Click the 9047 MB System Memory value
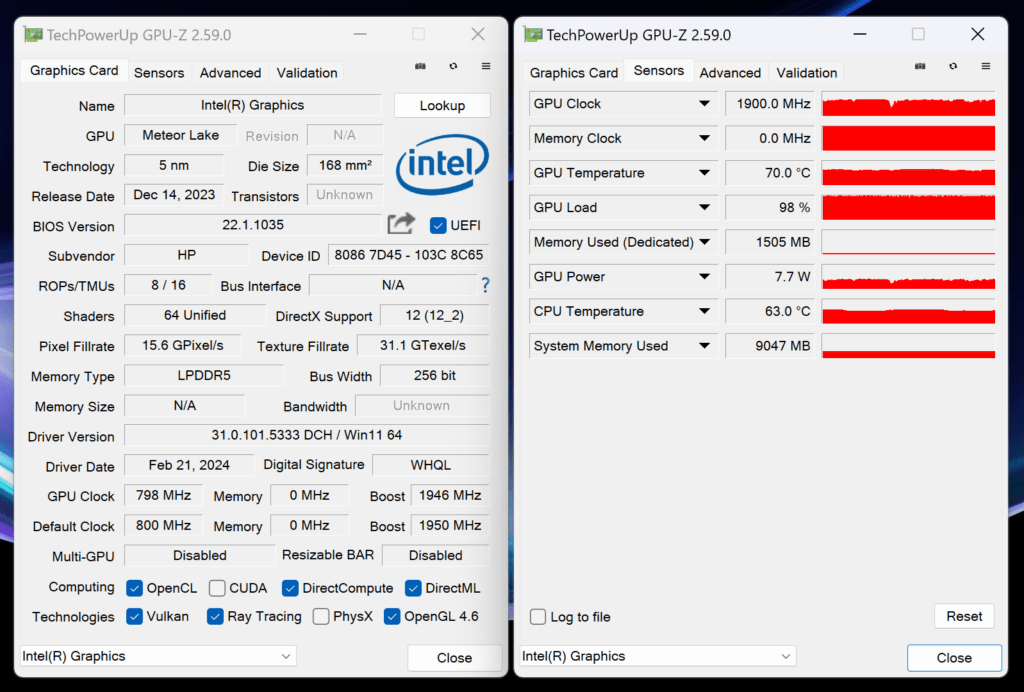 (771, 346)
